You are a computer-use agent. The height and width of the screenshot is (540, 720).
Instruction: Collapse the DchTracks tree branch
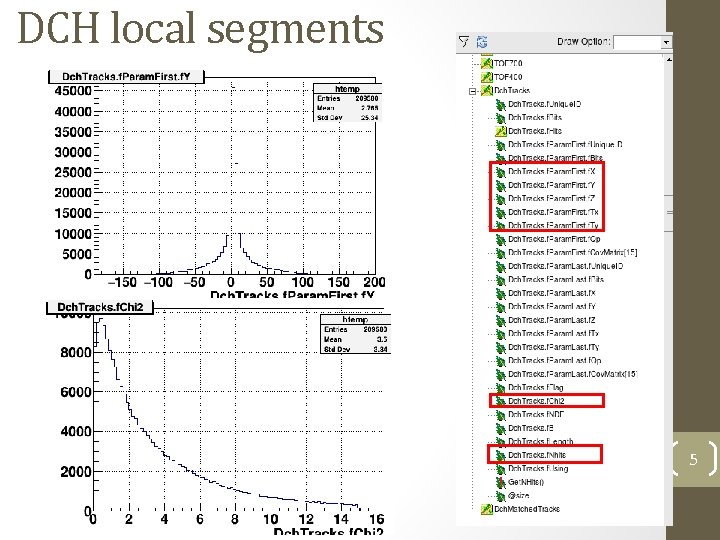click(472, 91)
